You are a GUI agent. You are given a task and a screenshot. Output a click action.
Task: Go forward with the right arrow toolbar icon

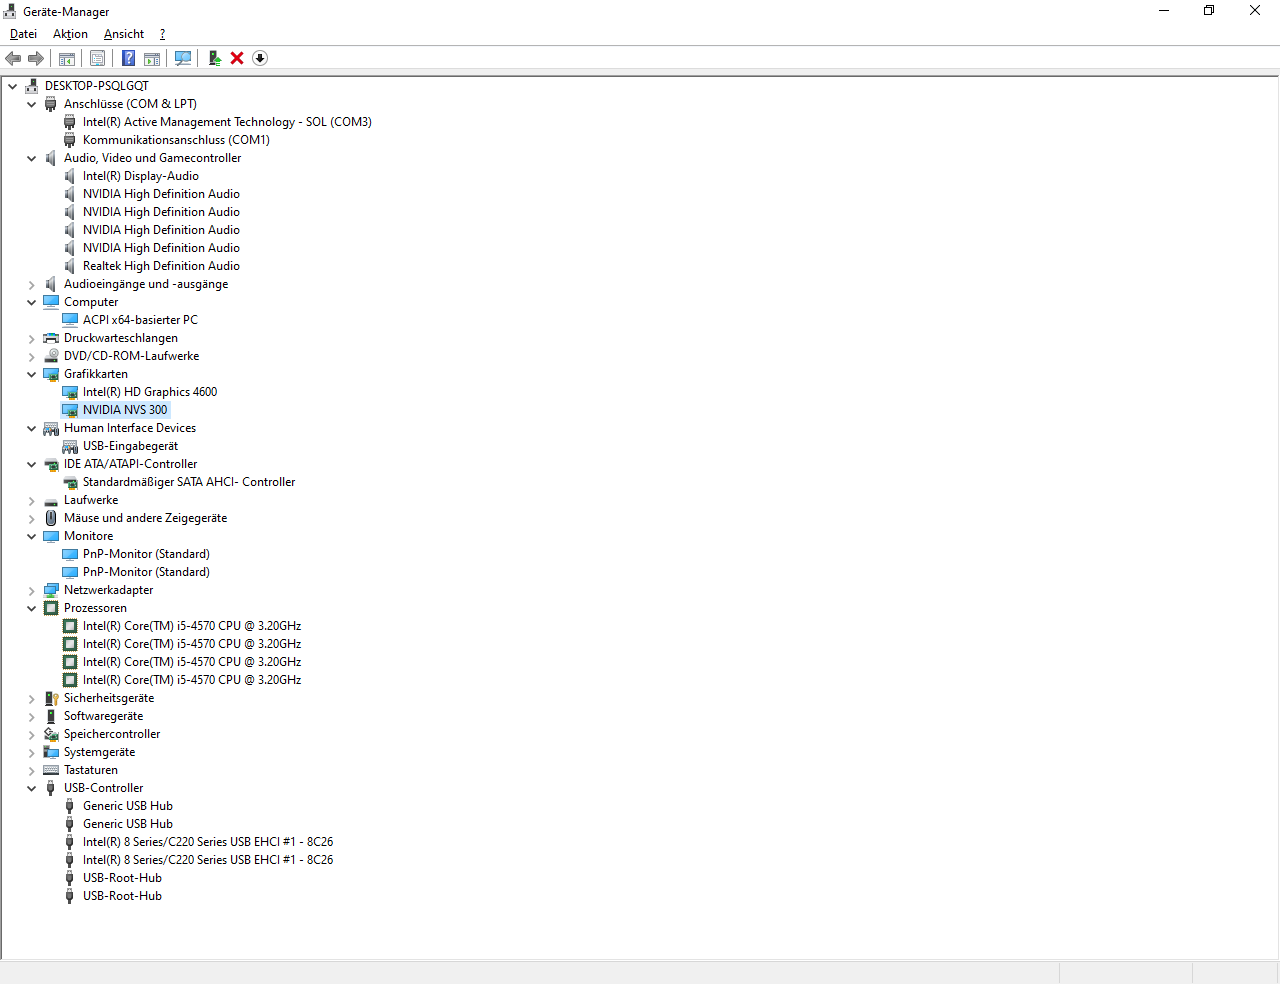tap(36, 58)
